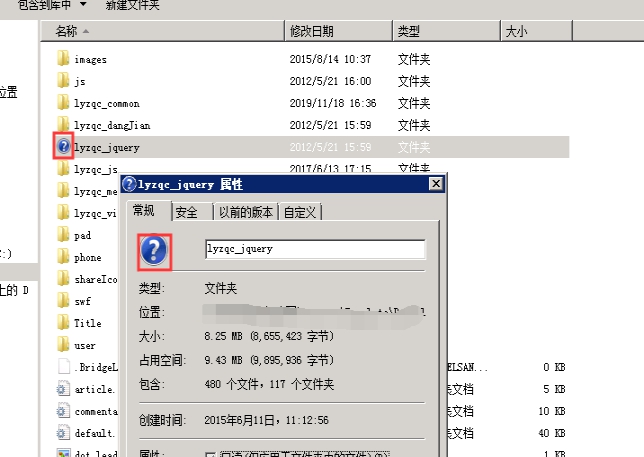Select the swf folder icon
Viewport: 644px width, 457px height.
click(x=63, y=301)
